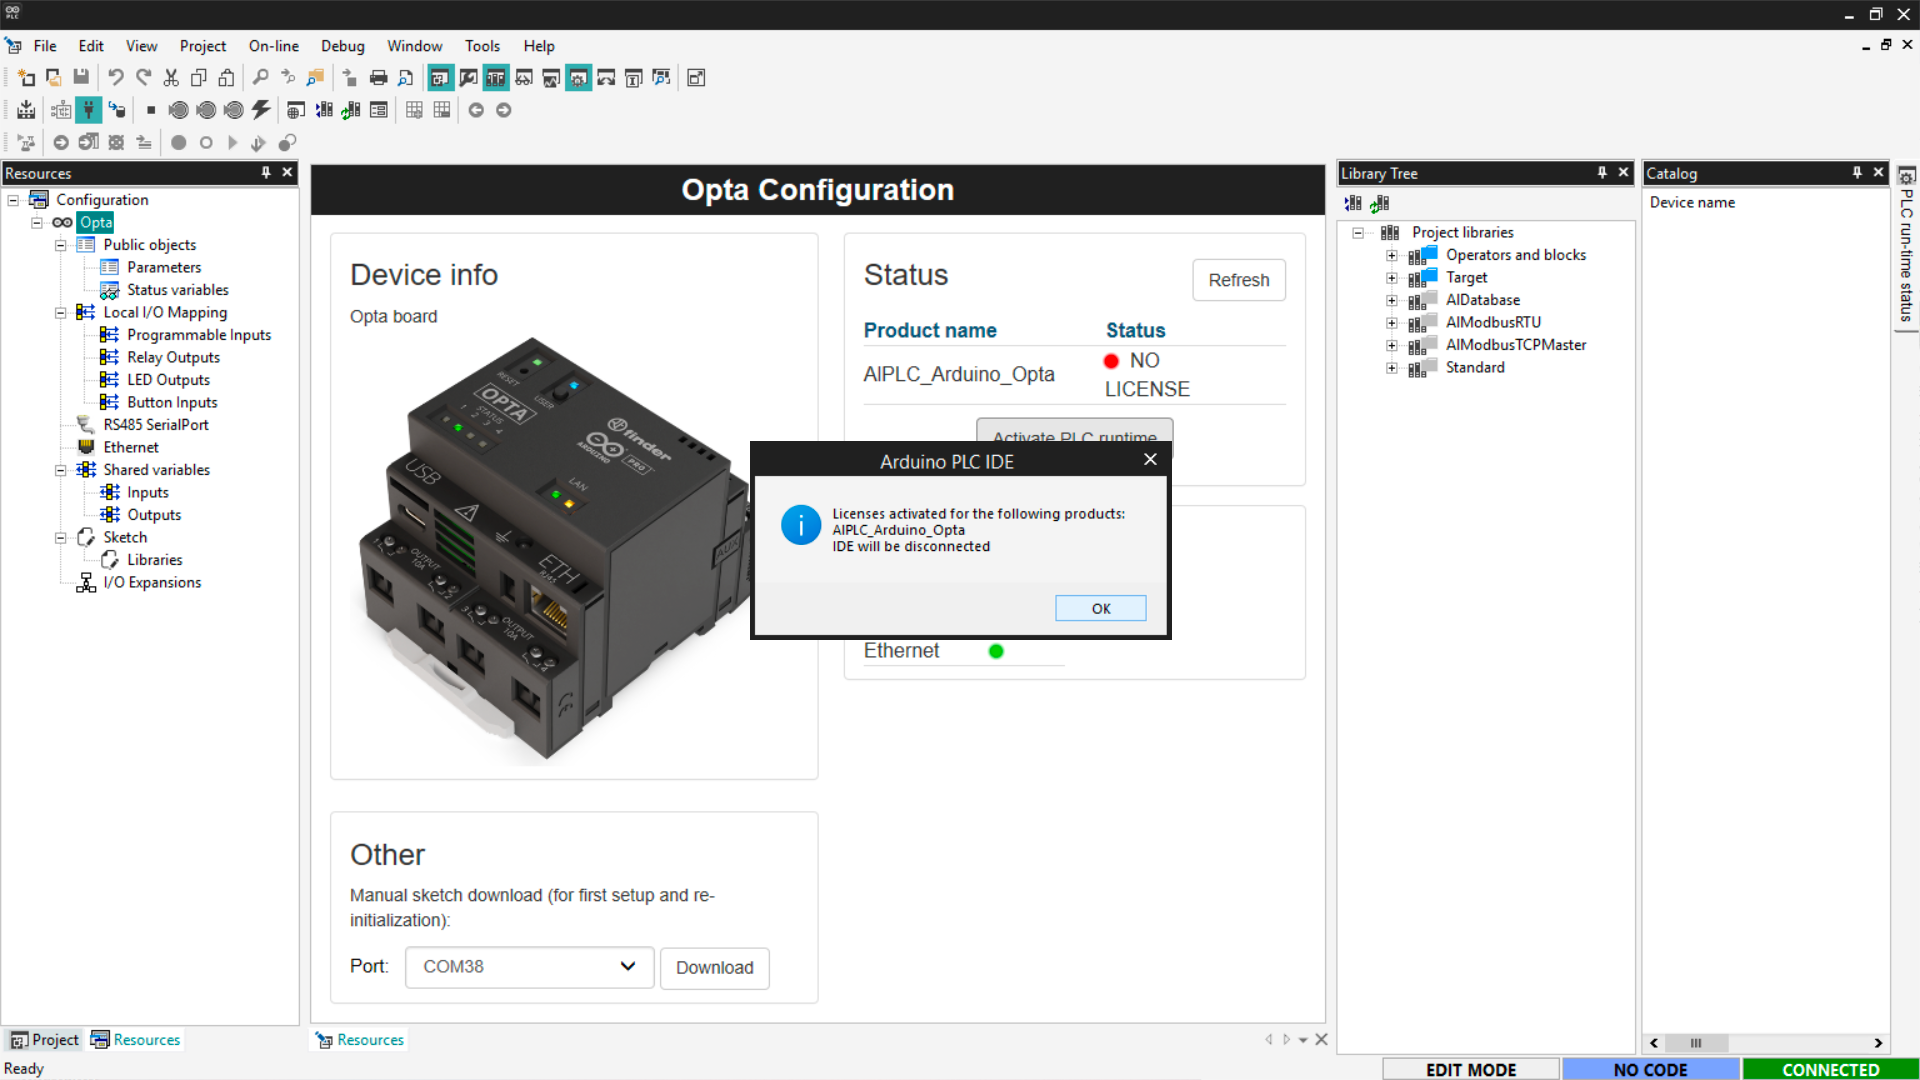Pin the Resources panel with pushpin
The image size is (1920, 1080).
point(266,173)
